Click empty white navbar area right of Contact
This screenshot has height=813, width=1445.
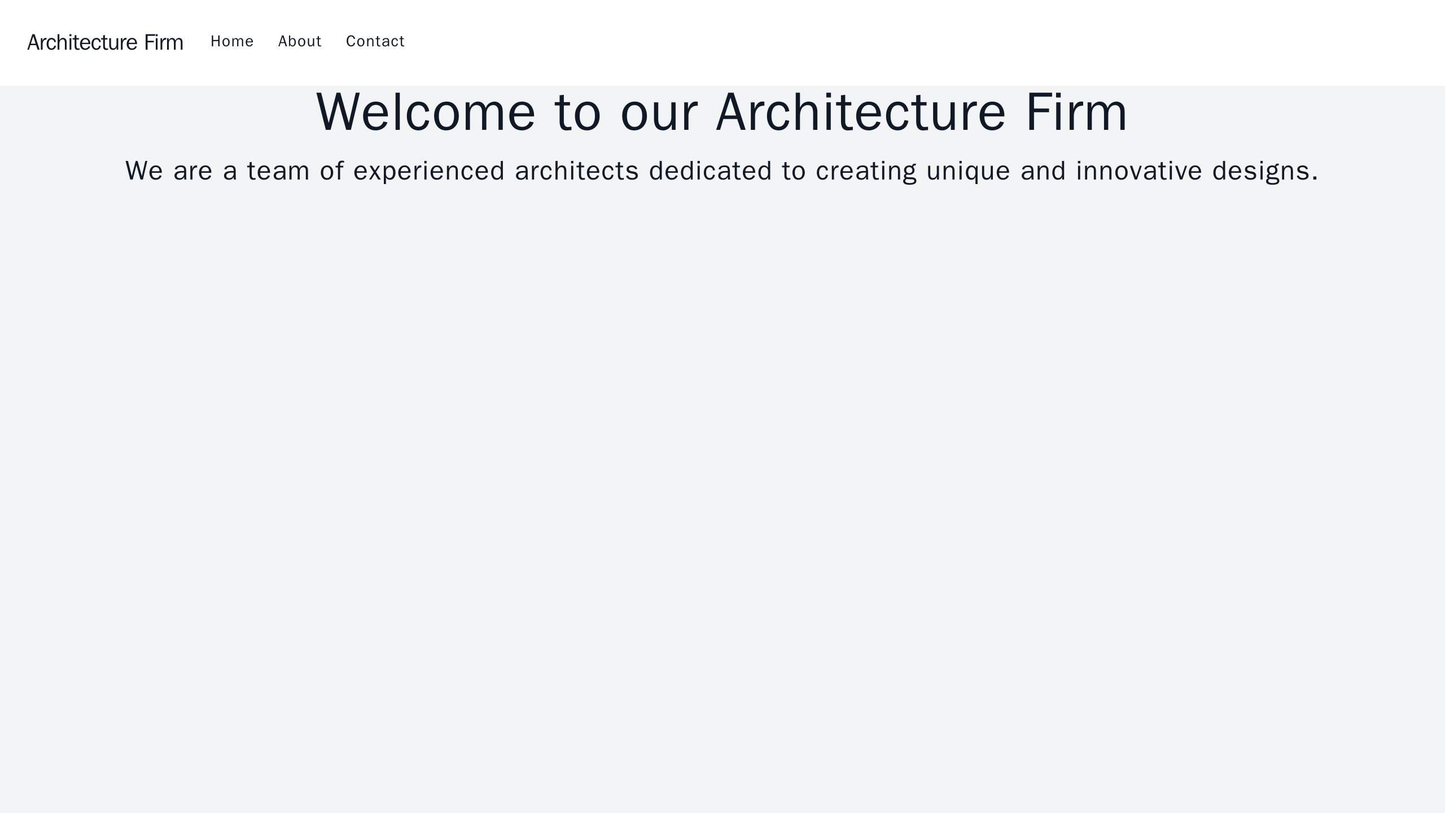pyautogui.click(x=900, y=42)
